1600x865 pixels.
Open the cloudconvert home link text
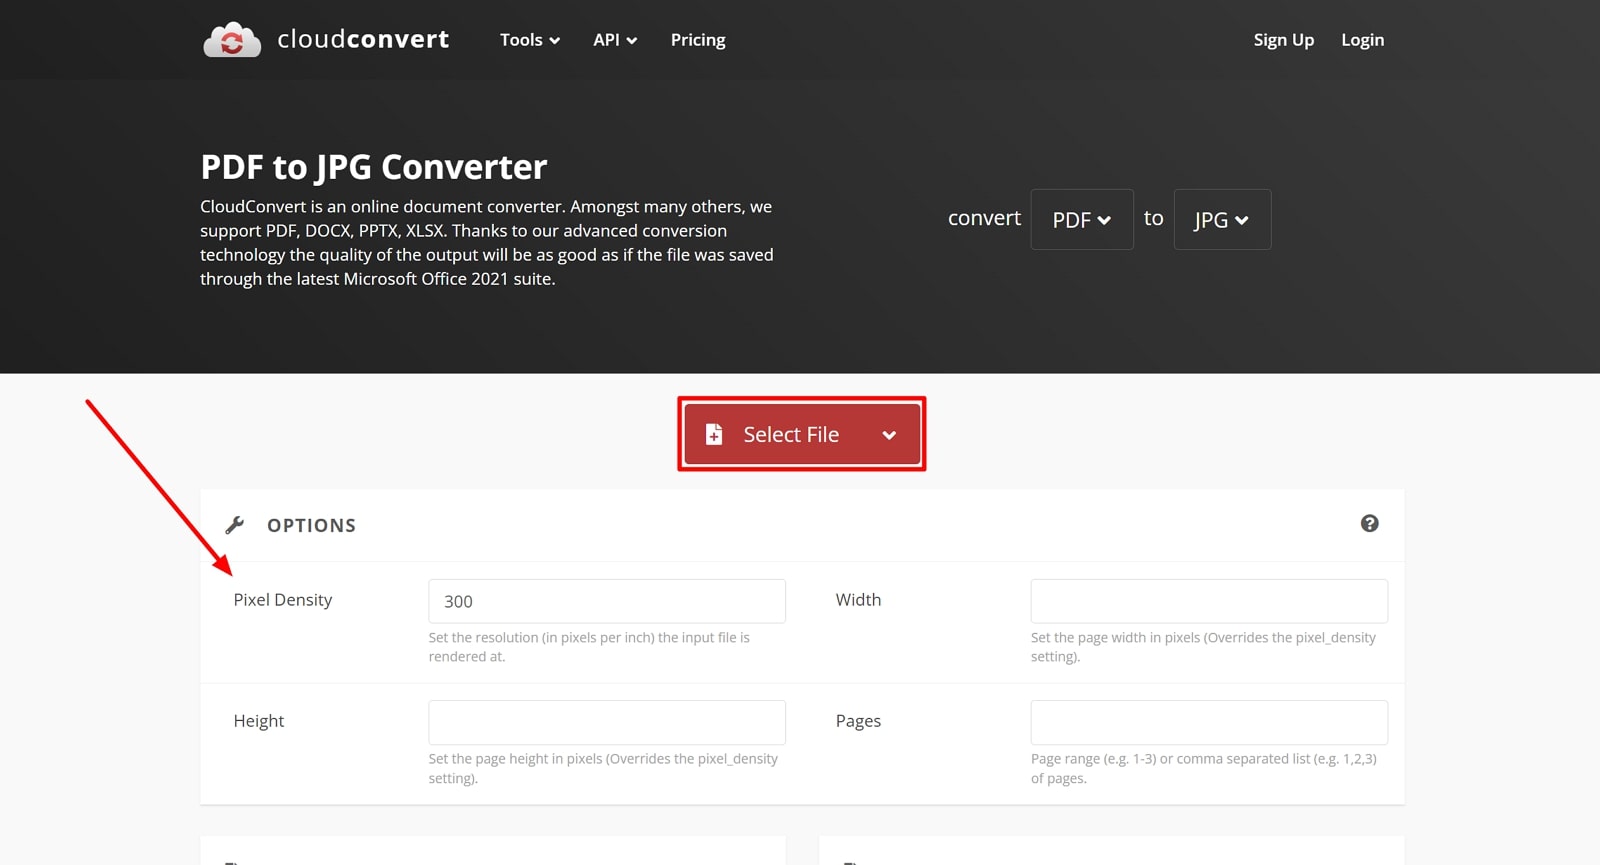click(x=363, y=39)
